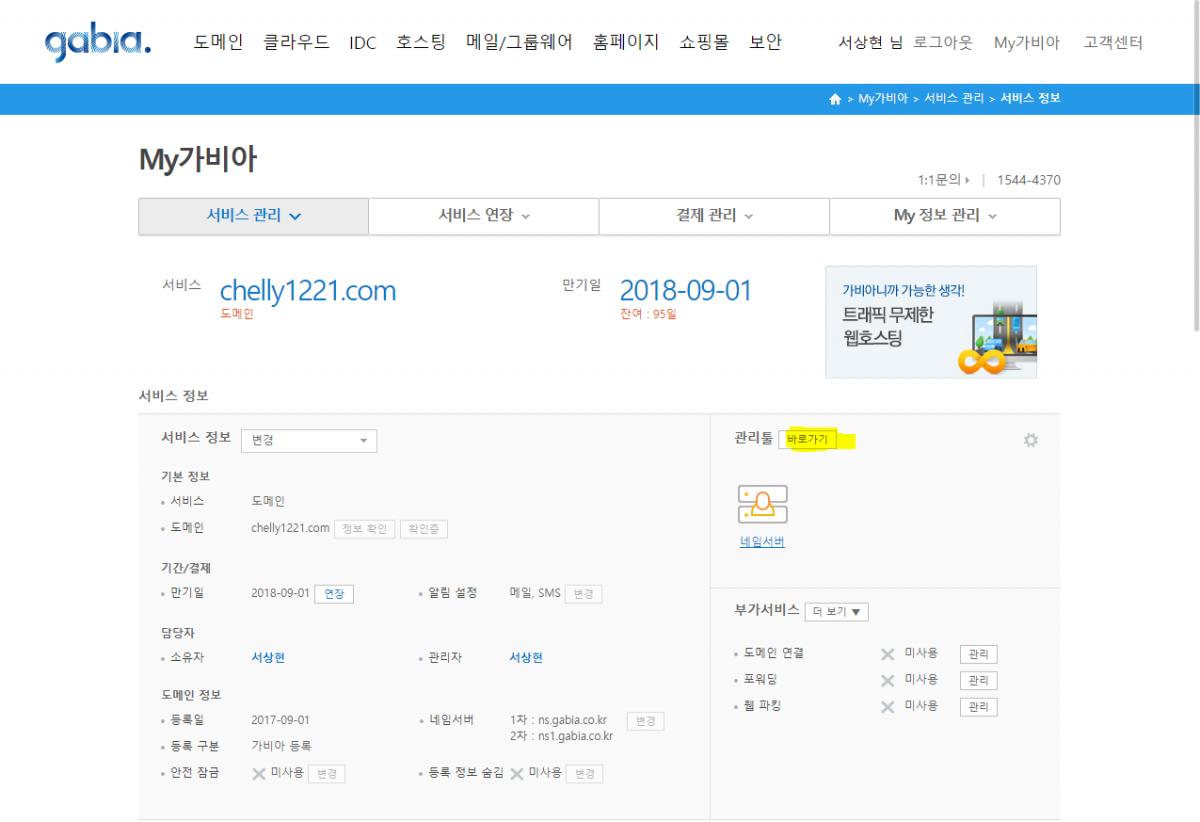The image size is (1200, 822).
Task: Click the 네임서버 text link
Action: click(762, 542)
